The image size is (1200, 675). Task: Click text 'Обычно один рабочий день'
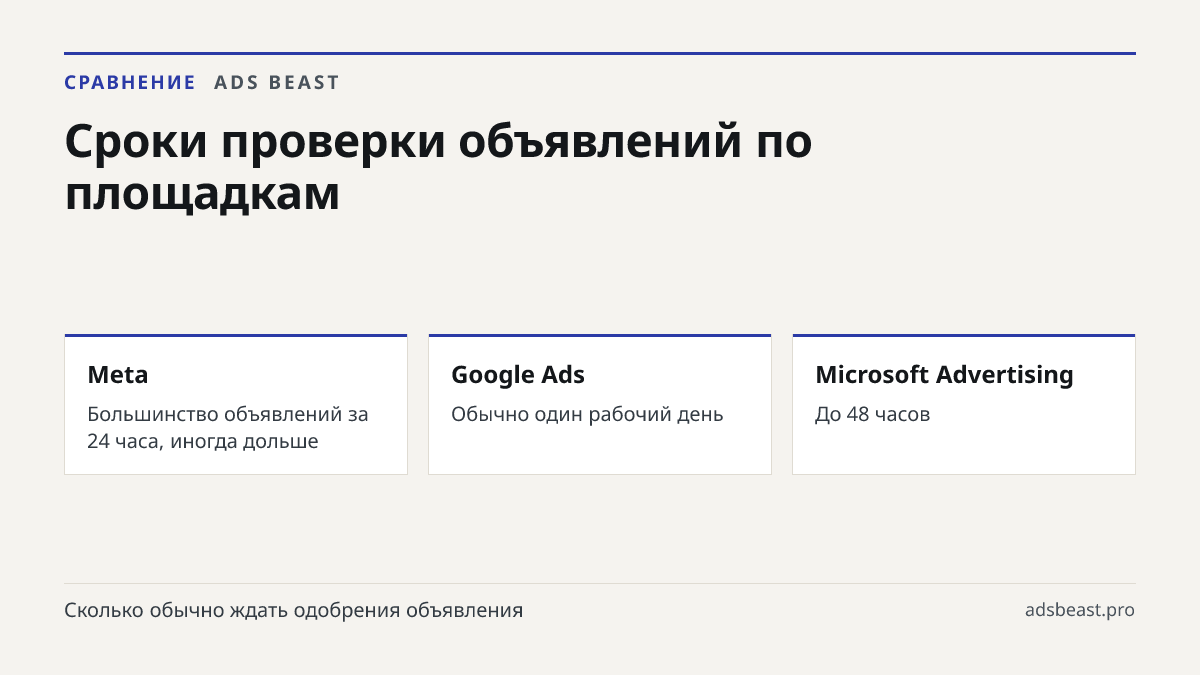point(587,414)
